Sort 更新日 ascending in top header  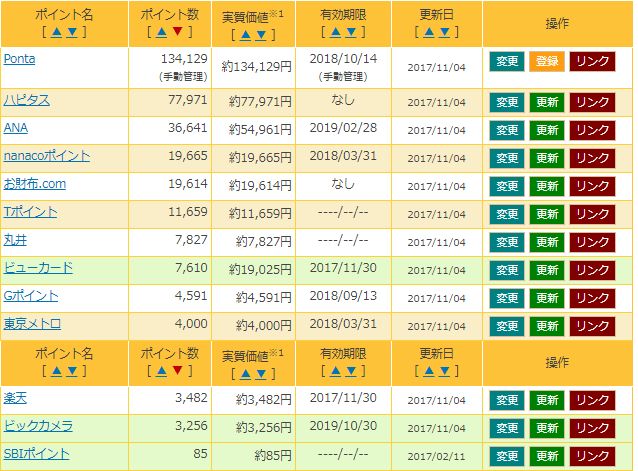pos(429,32)
